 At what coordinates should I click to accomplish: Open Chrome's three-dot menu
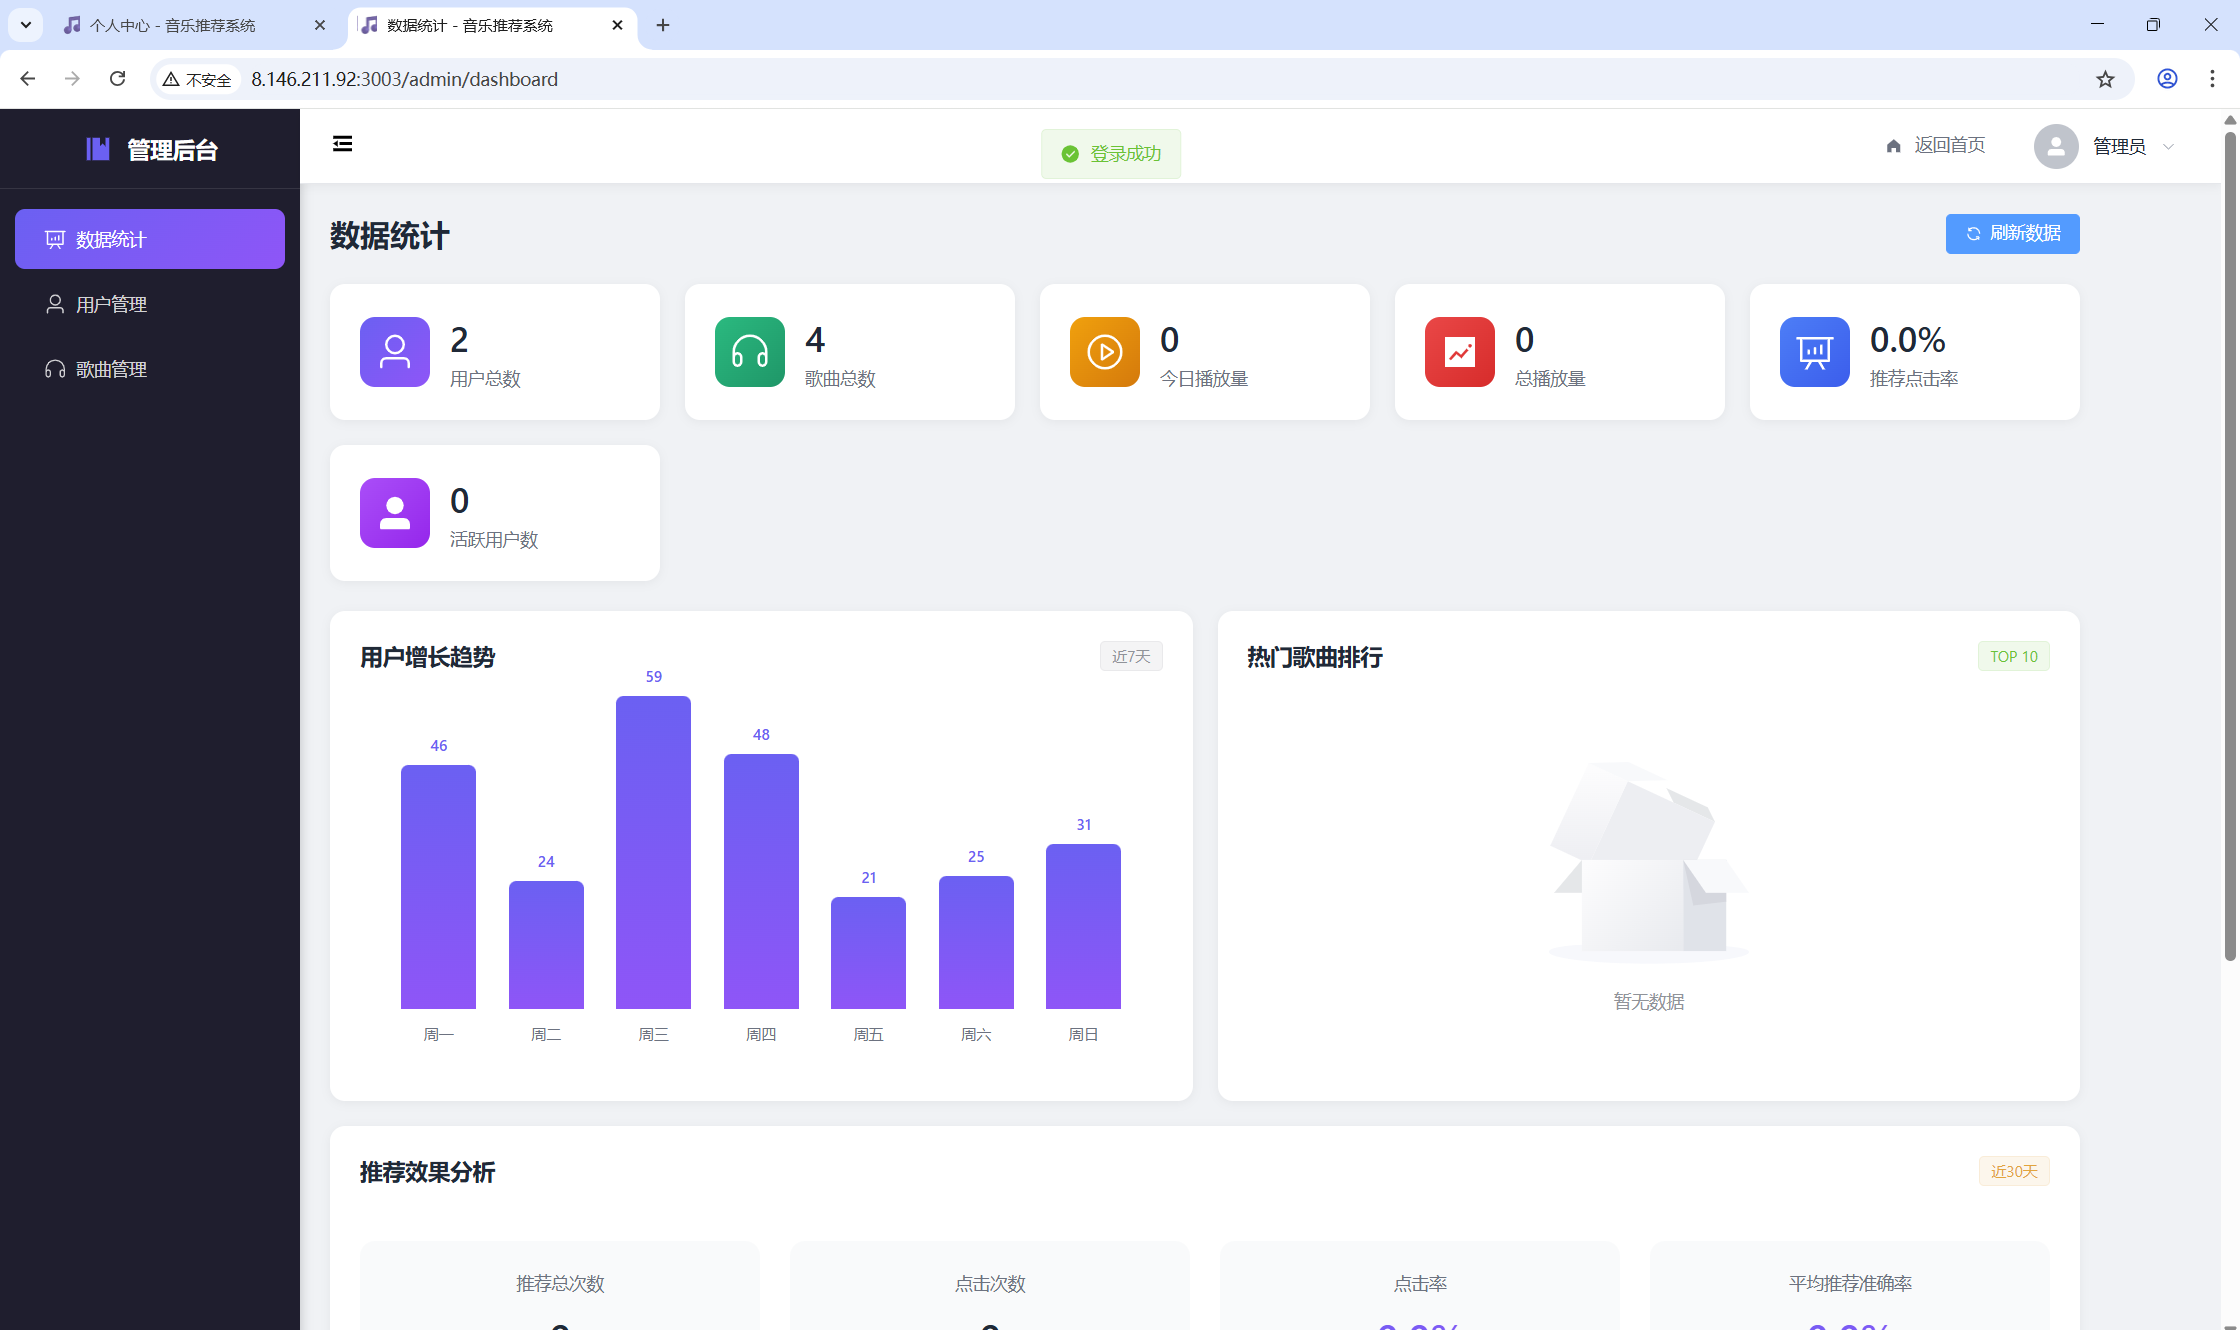click(x=2212, y=79)
